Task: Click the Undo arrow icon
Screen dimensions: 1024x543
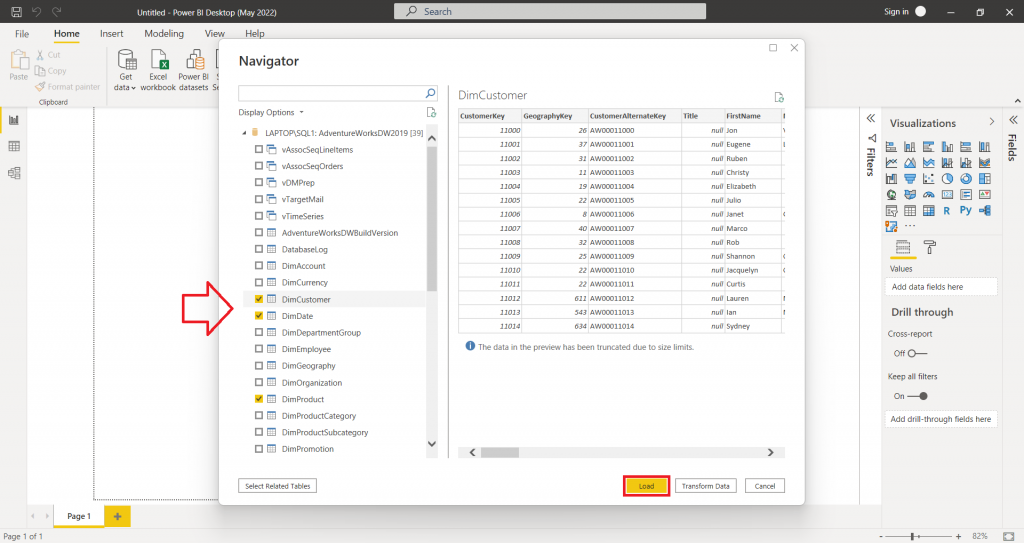Action: (37, 12)
